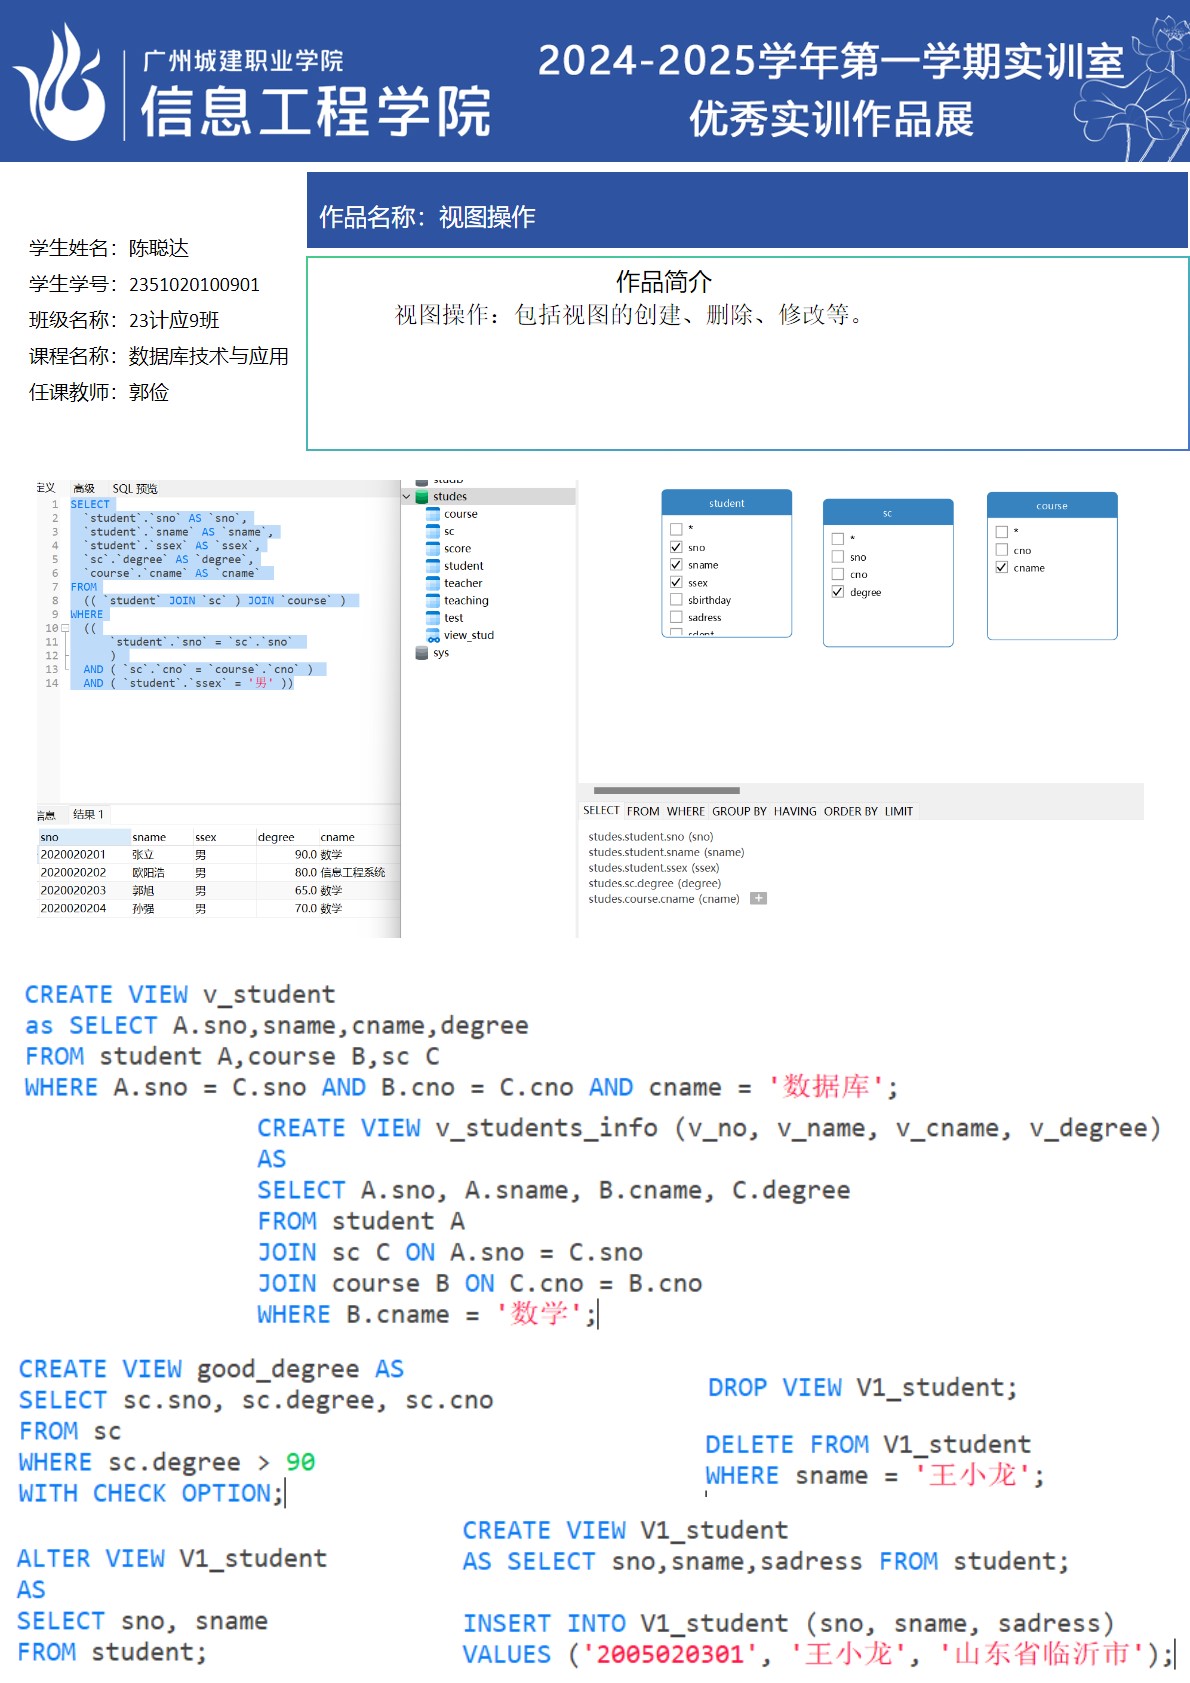Image resolution: width=1190 pixels, height=1683 pixels.
Task: Click the teacher table icon
Action: [433, 583]
